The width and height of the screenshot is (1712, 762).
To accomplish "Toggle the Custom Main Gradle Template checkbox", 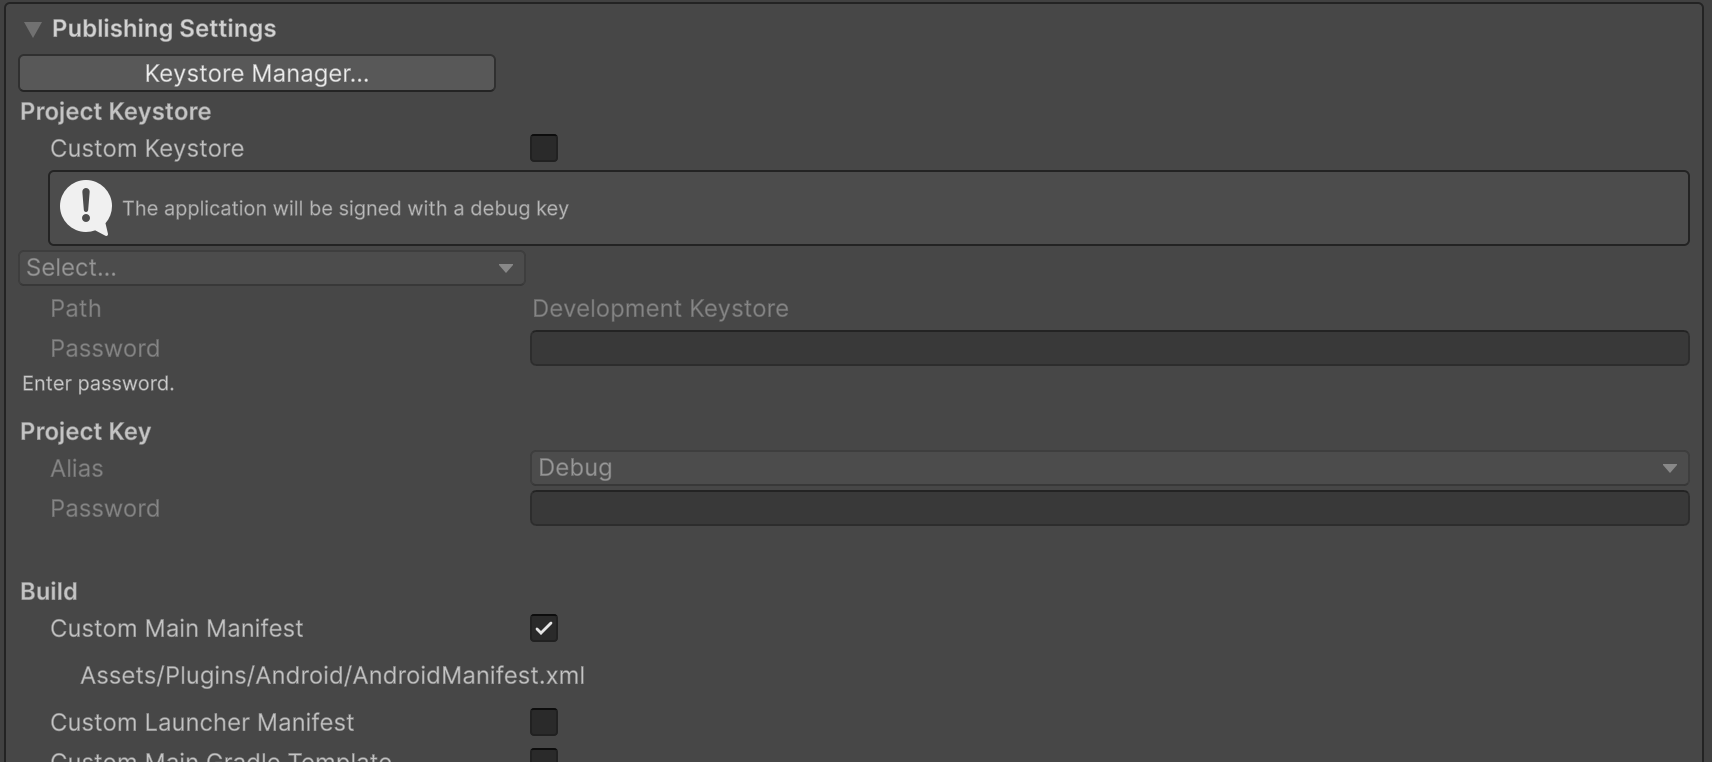I will (544, 755).
